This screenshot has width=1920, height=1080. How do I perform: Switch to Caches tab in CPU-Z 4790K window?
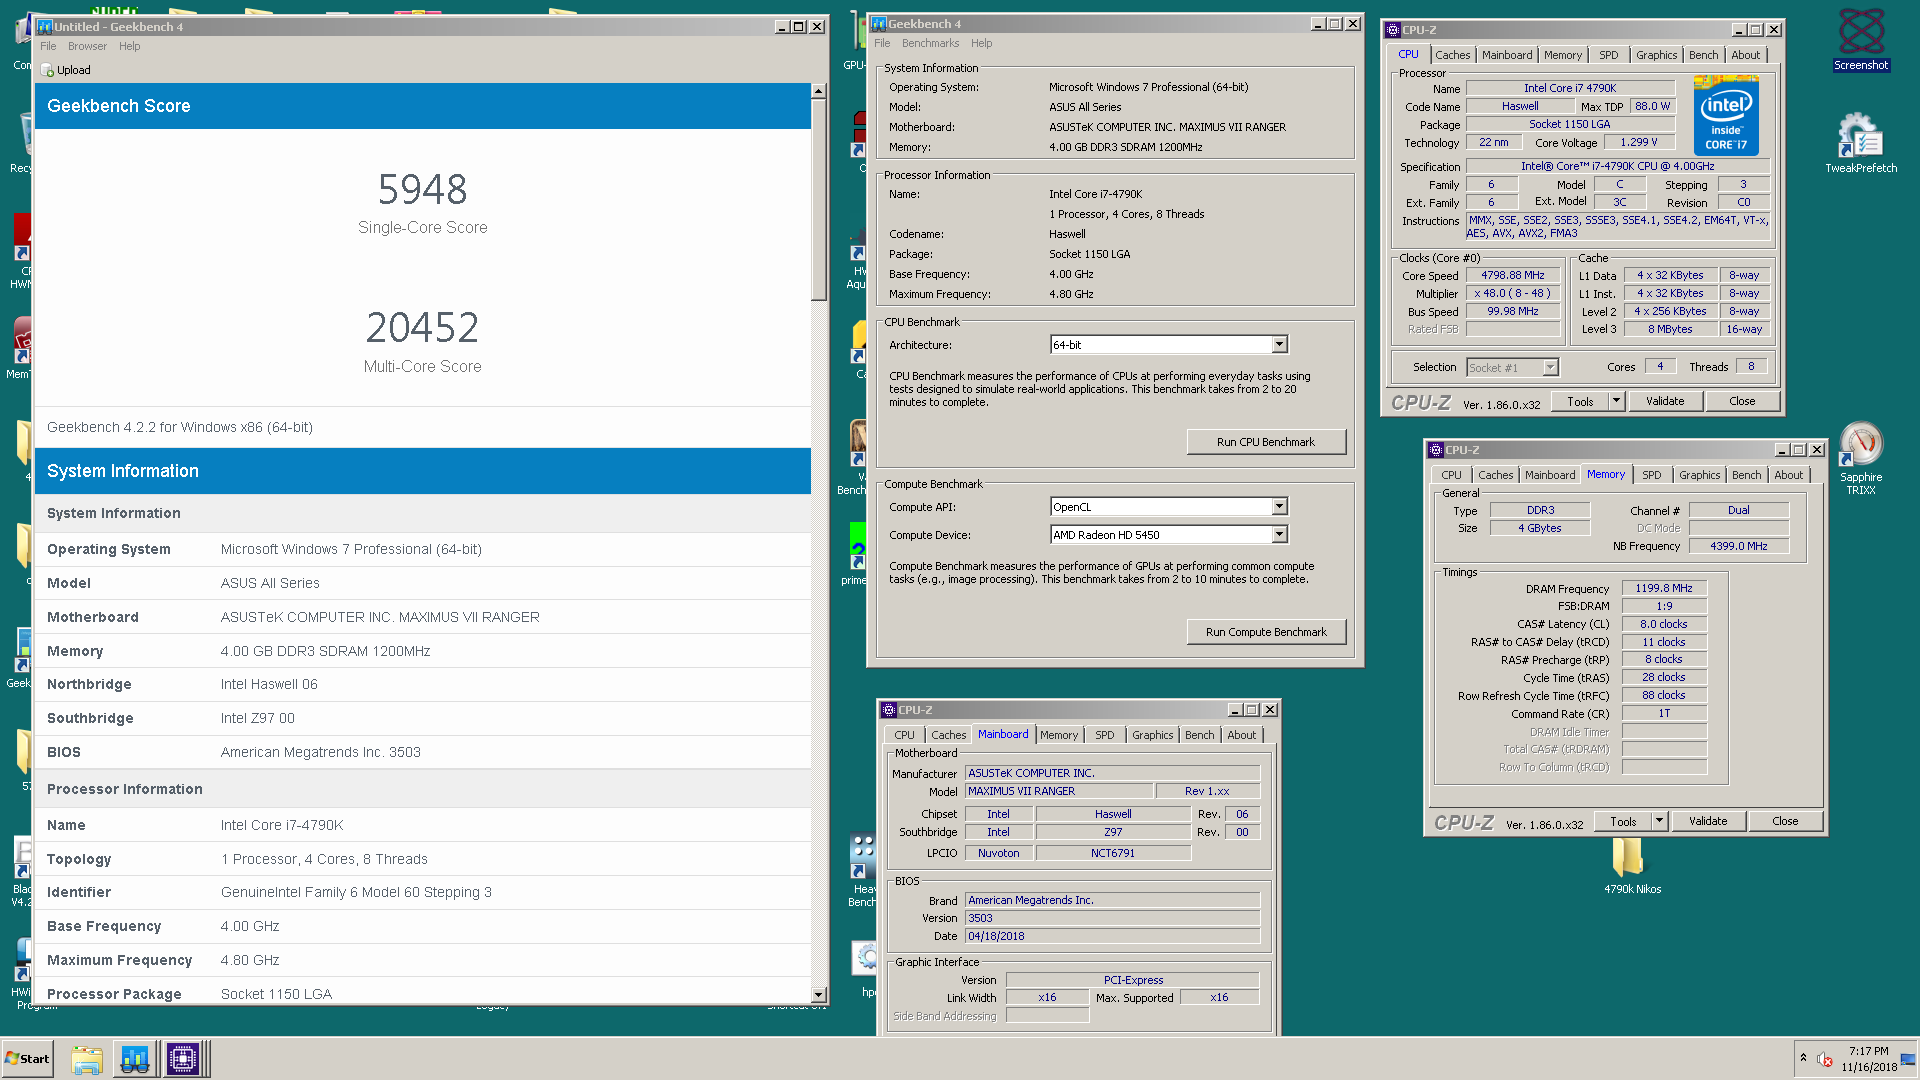pos(1452,55)
